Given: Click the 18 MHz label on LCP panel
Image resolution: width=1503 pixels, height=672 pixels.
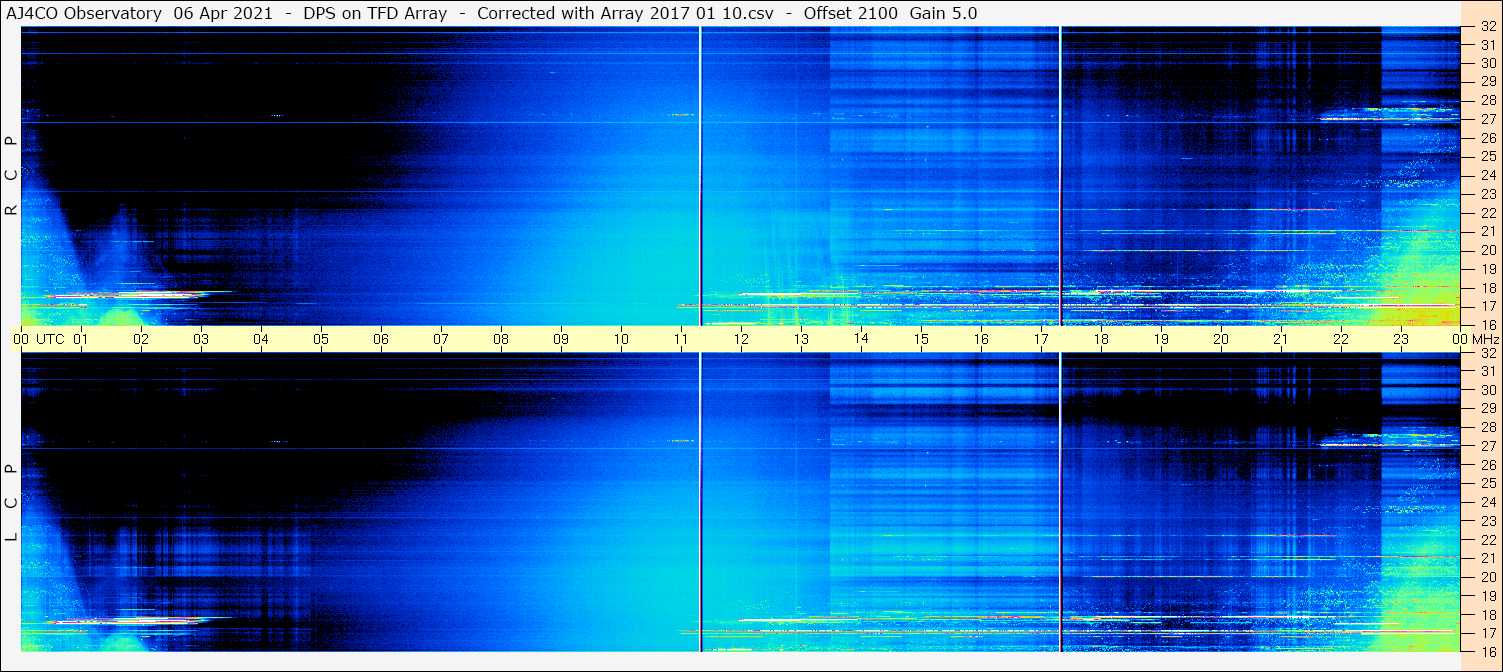Looking at the screenshot, I should (1488, 614).
